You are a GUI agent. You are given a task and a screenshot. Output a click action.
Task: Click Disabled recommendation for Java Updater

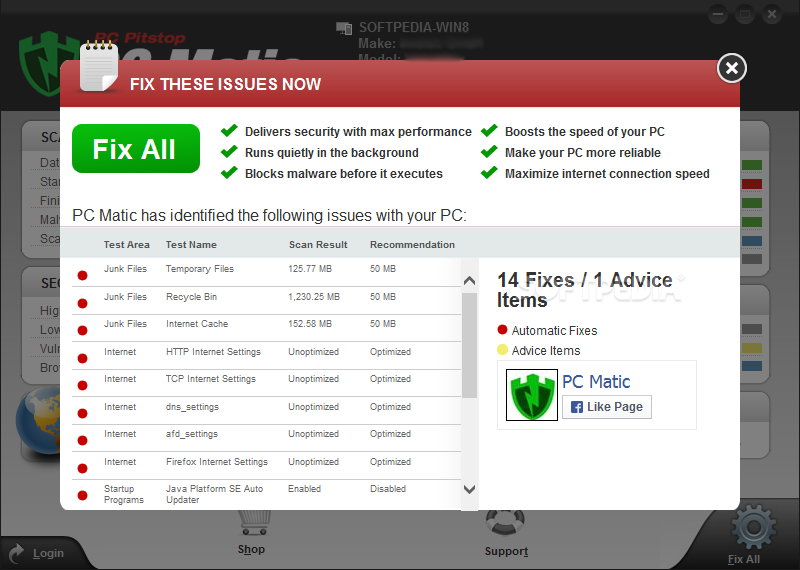point(388,488)
